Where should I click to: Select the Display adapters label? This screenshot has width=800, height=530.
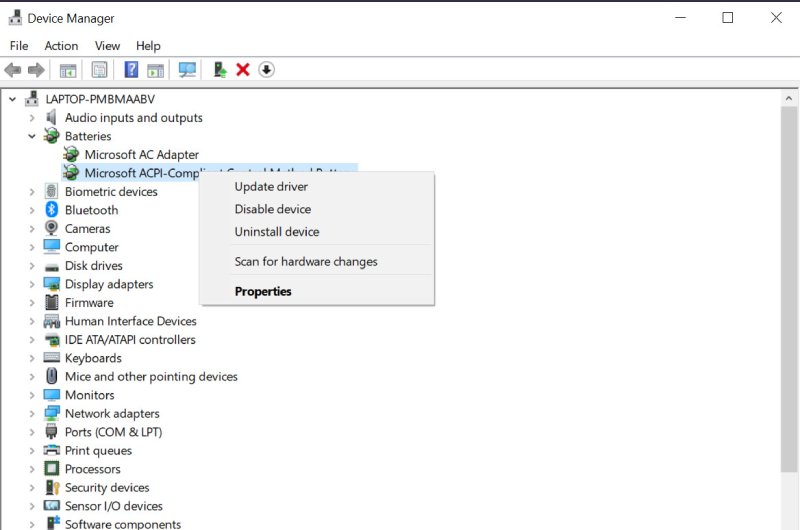109,284
